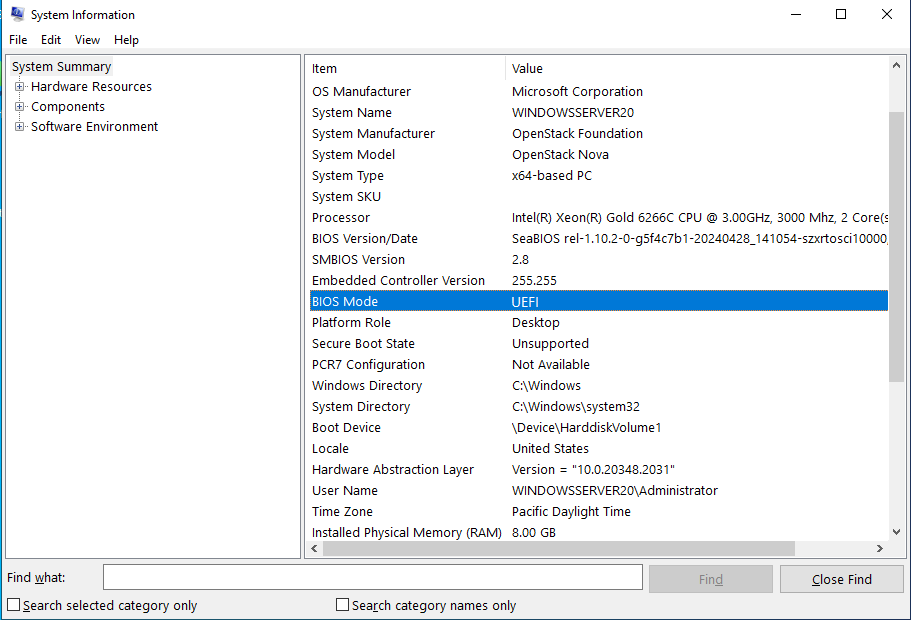
Task: Click the OpenStack Foundation value
Action: tap(577, 134)
